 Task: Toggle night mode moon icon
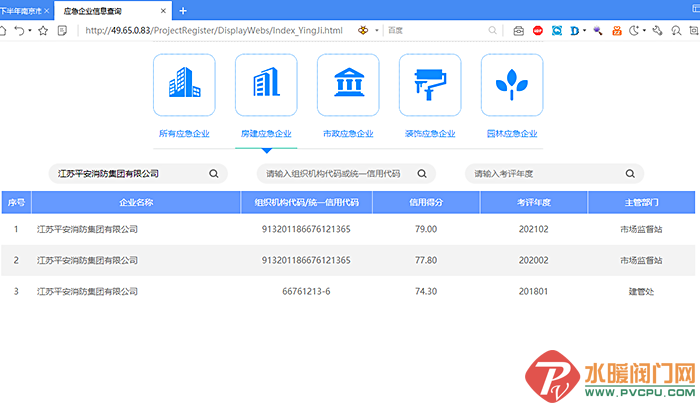[x=634, y=30]
